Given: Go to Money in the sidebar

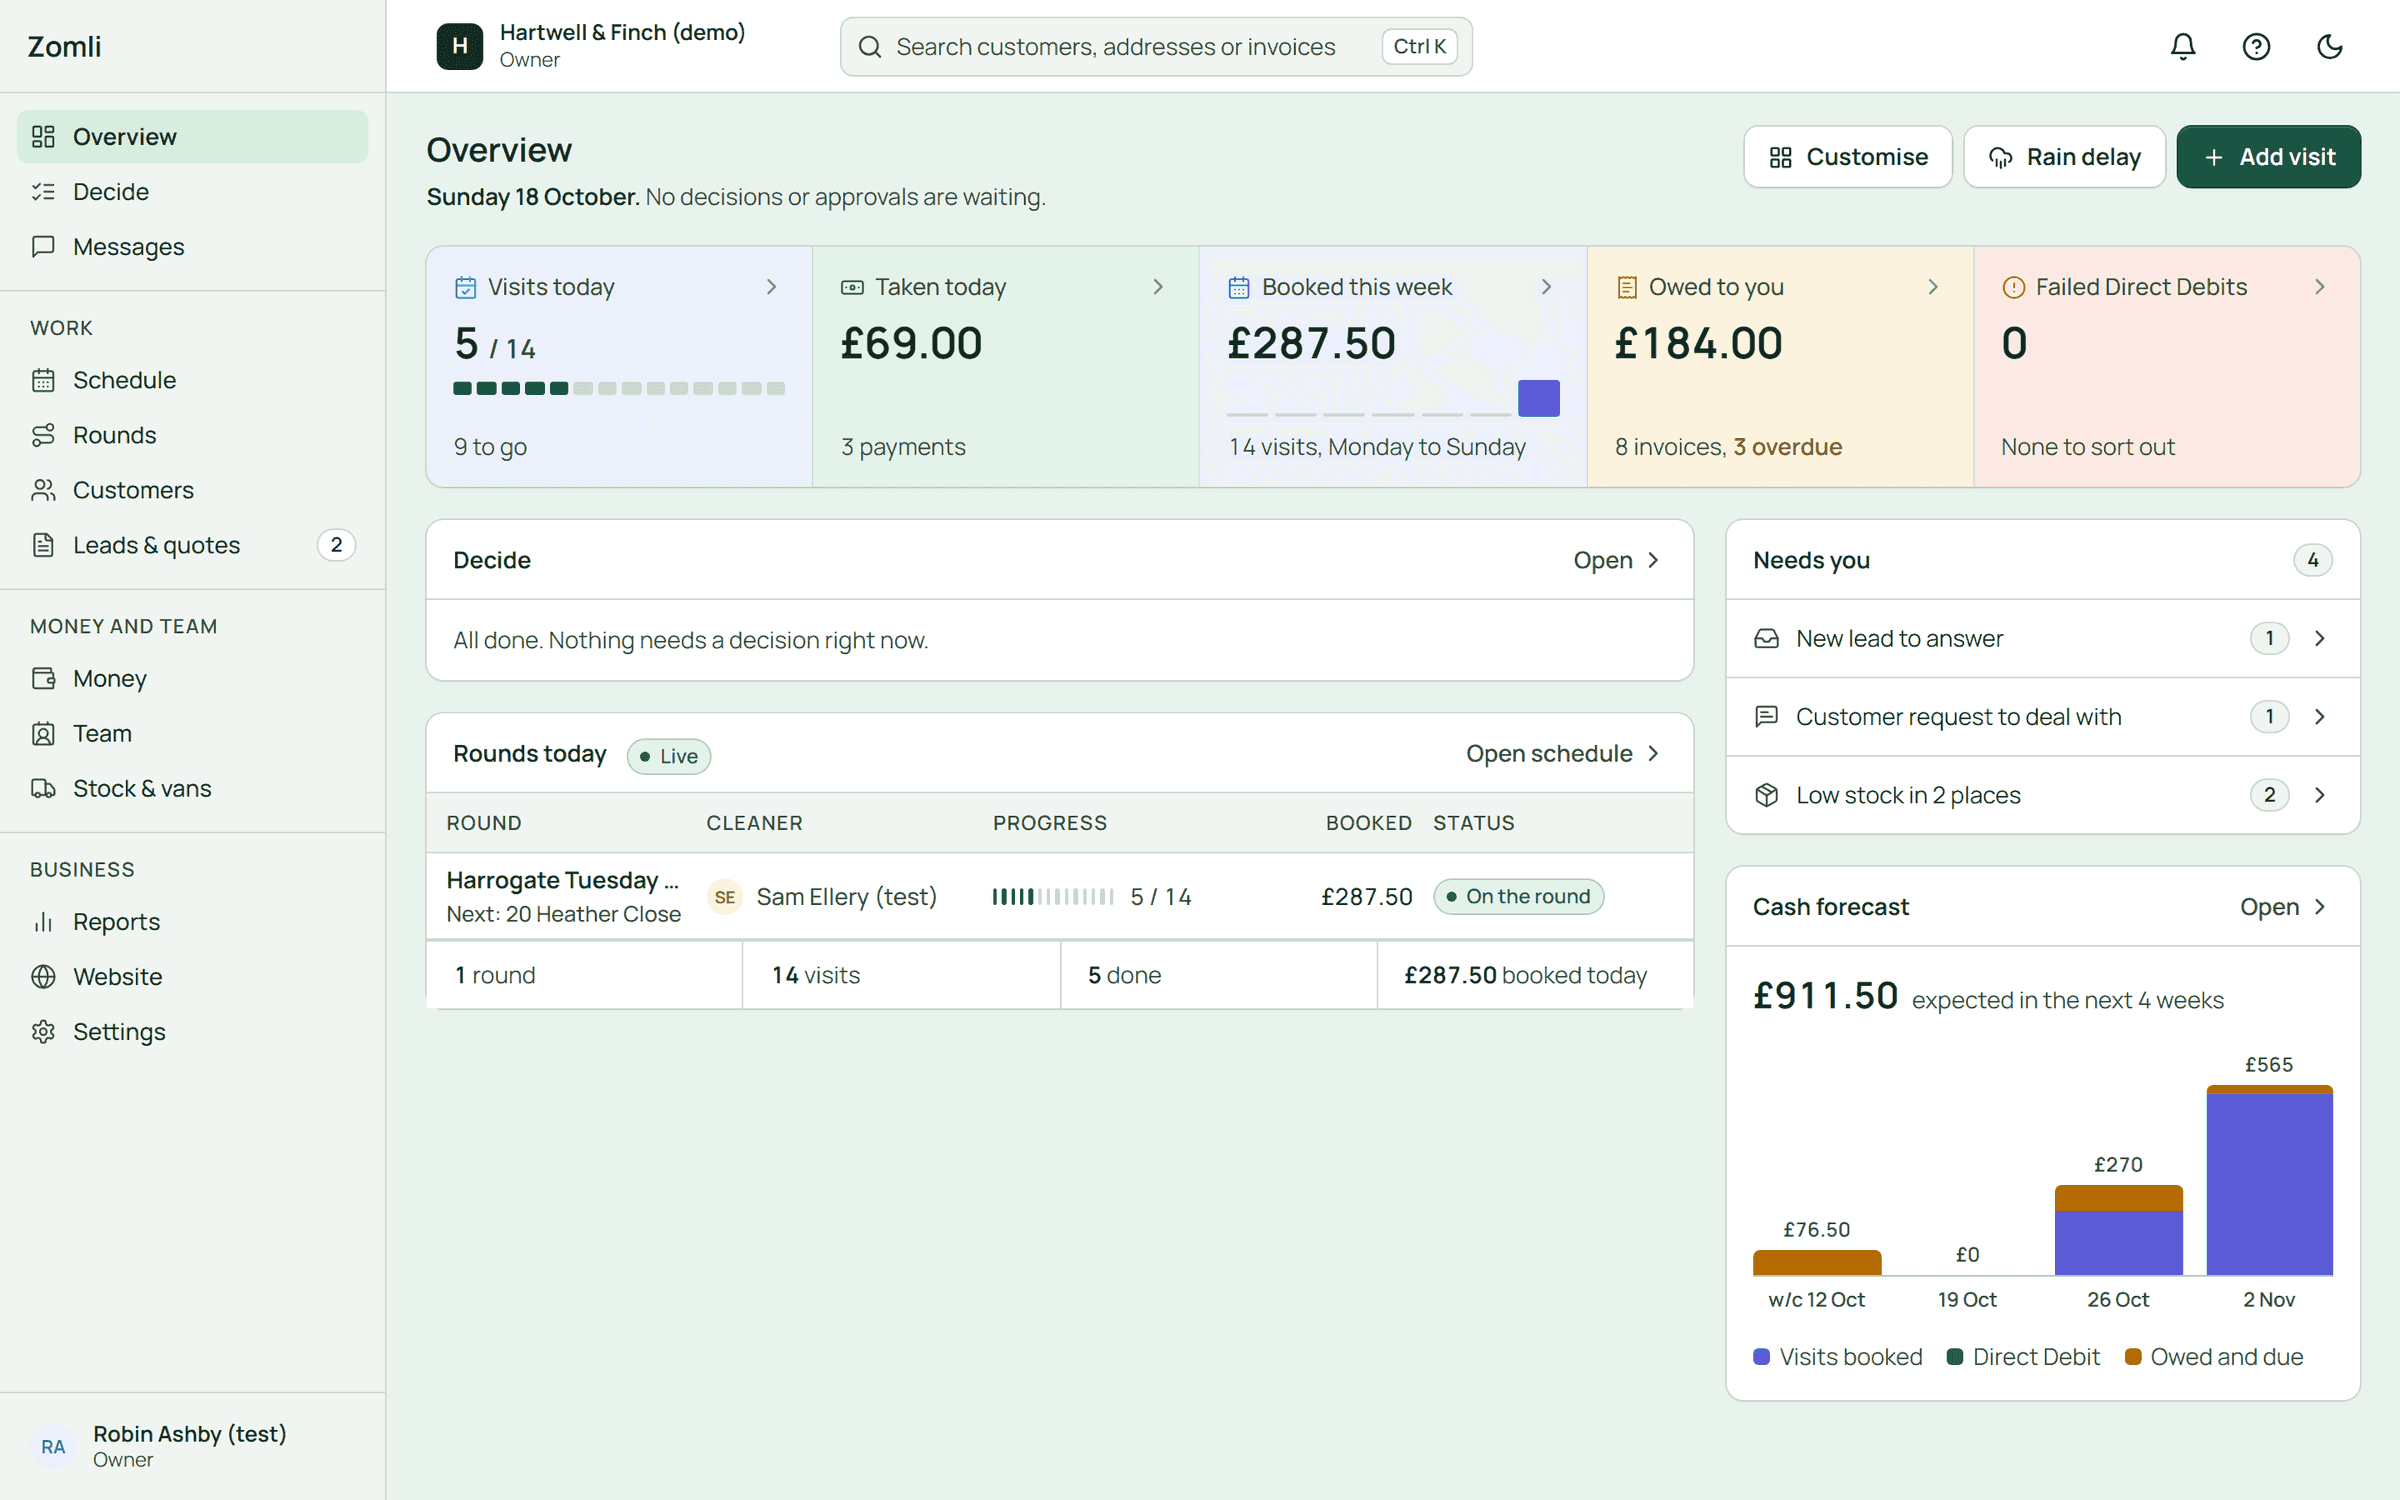Looking at the screenshot, I should tap(192, 678).
